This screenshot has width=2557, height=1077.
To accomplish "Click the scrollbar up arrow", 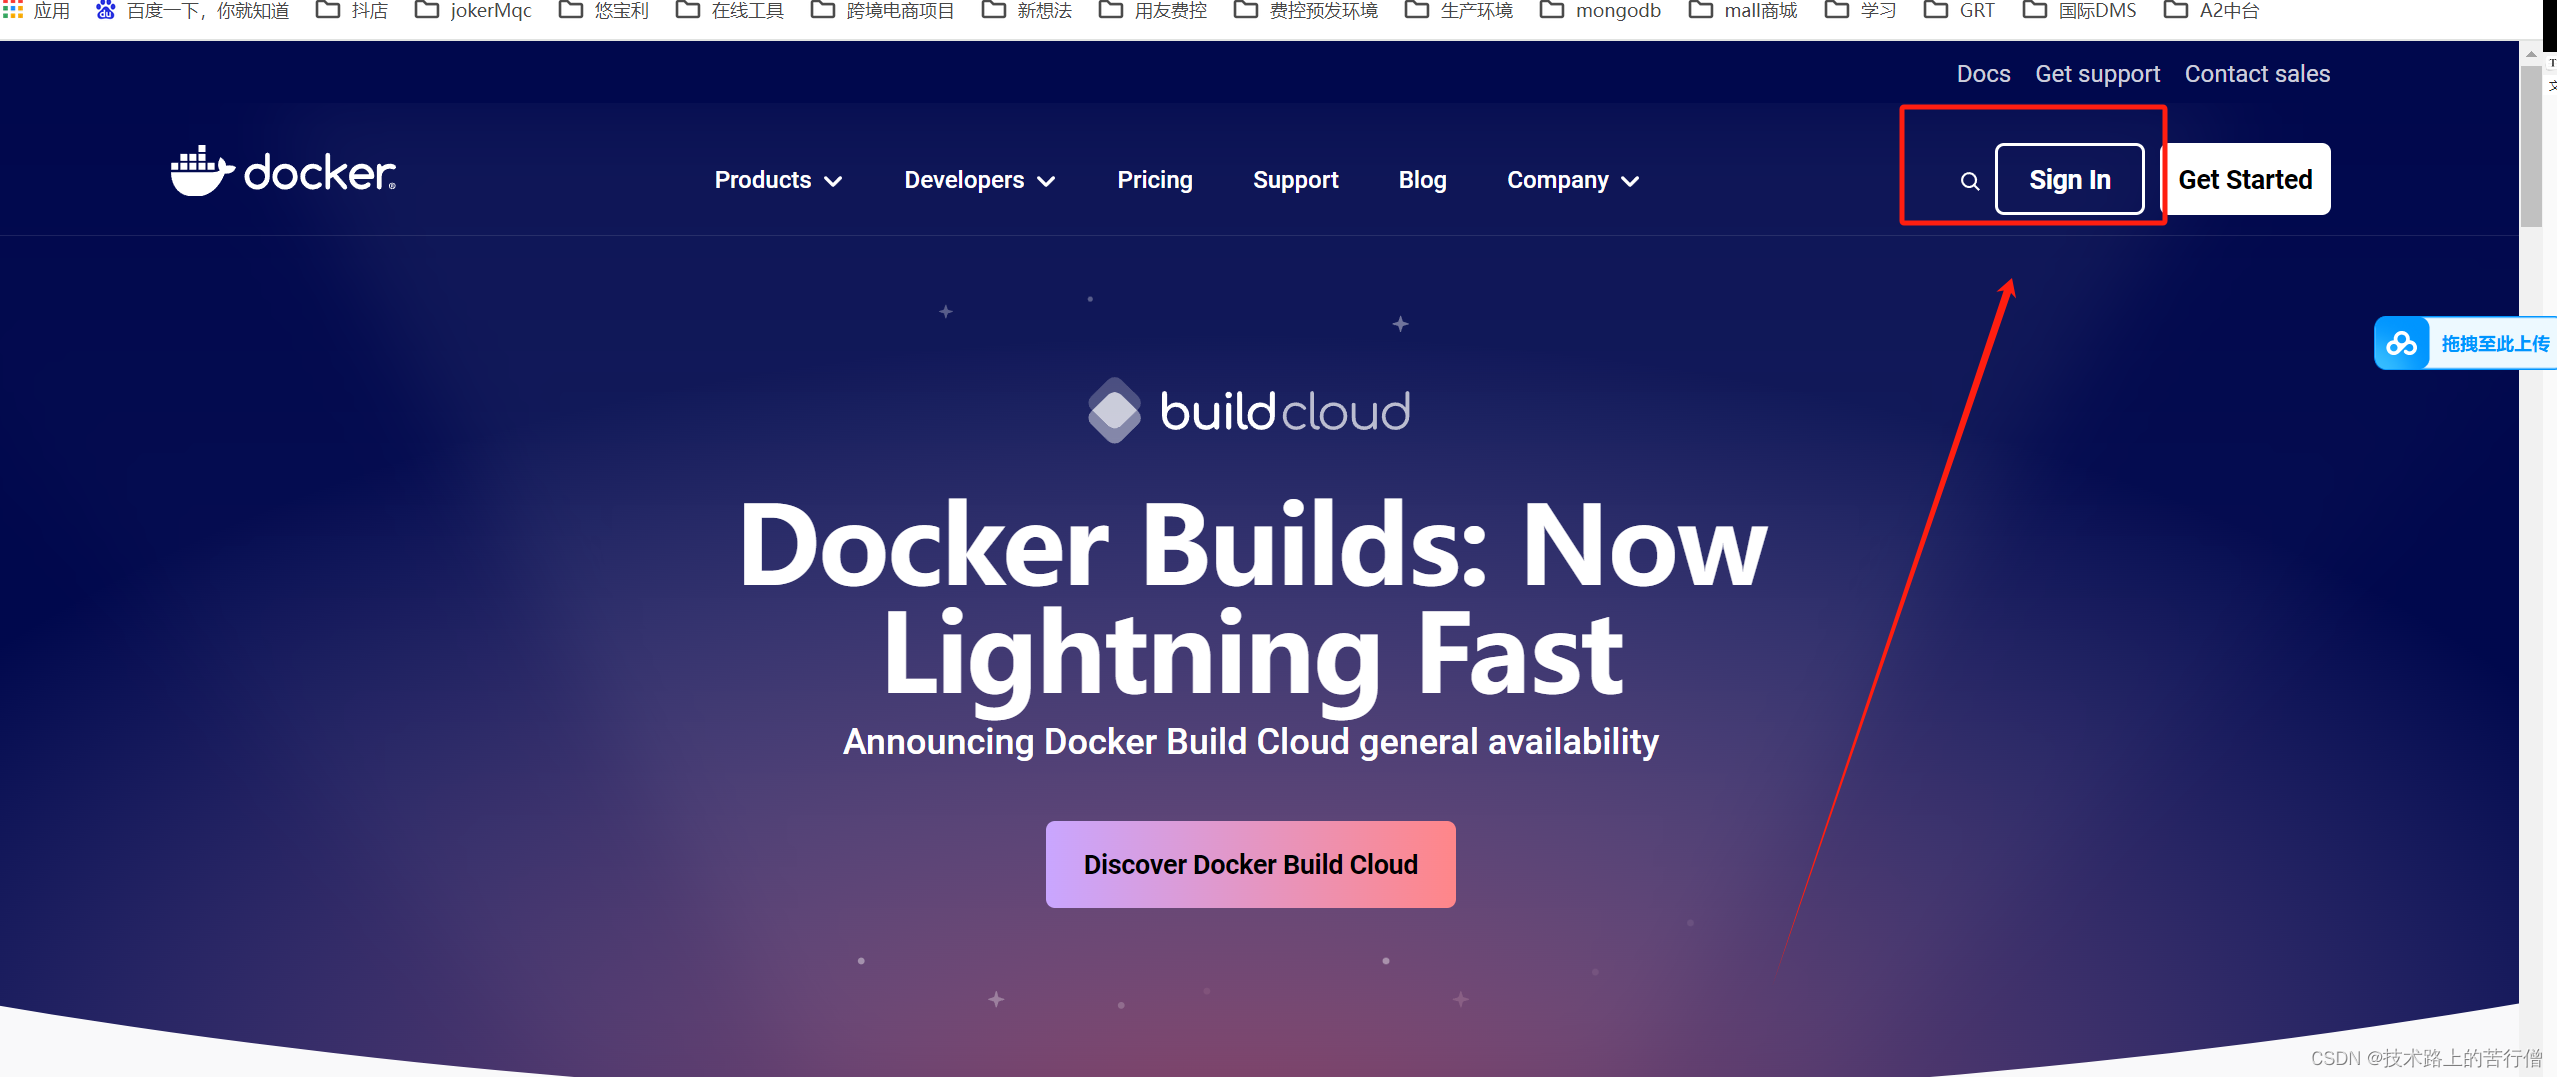I will pyautogui.click(x=2531, y=54).
